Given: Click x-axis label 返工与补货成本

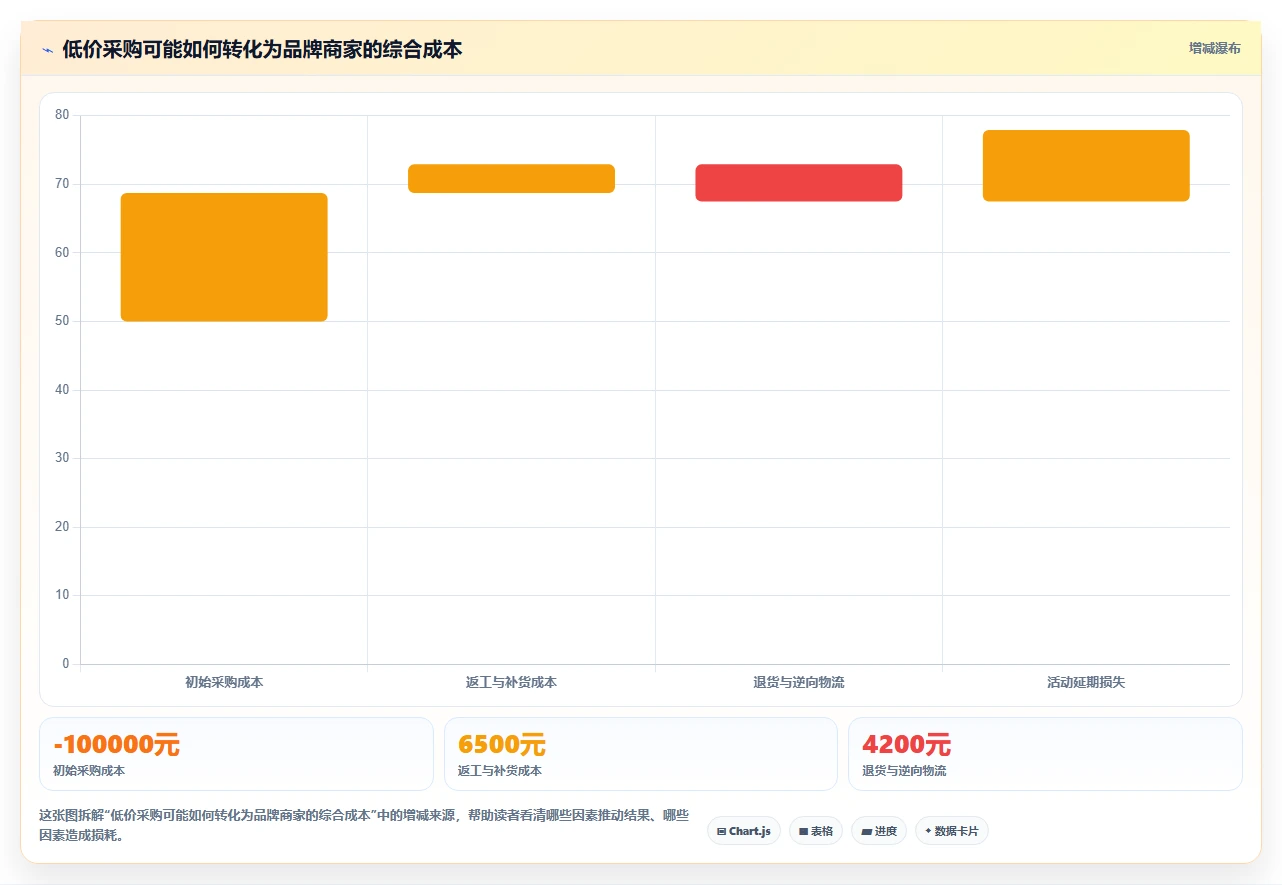Looking at the screenshot, I should coord(511,682).
